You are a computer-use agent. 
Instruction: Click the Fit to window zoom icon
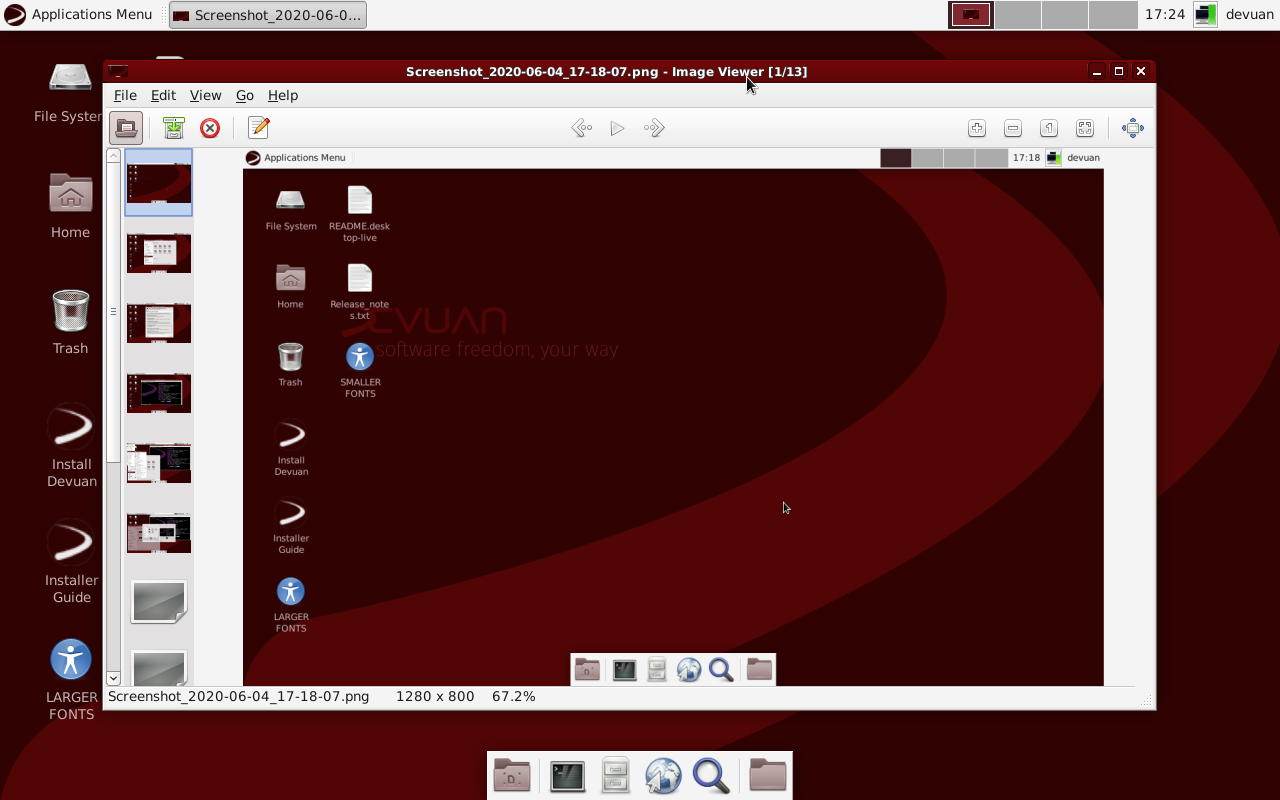click(x=1085, y=128)
